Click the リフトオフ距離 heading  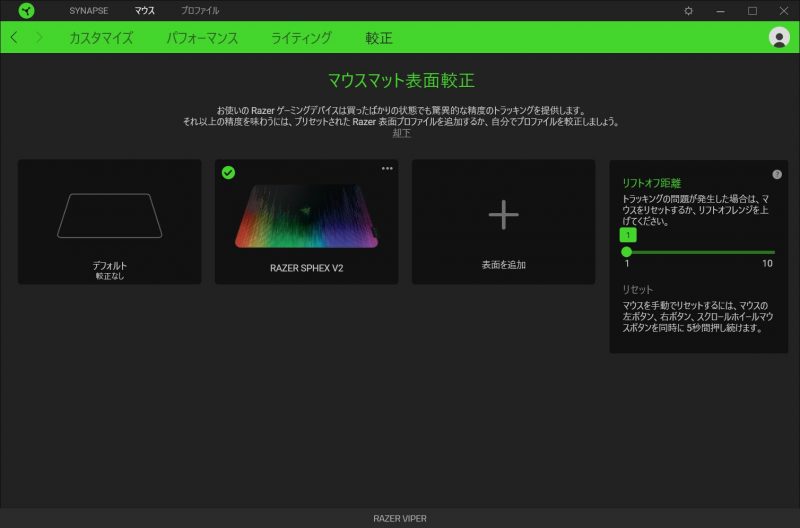(652, 183)
